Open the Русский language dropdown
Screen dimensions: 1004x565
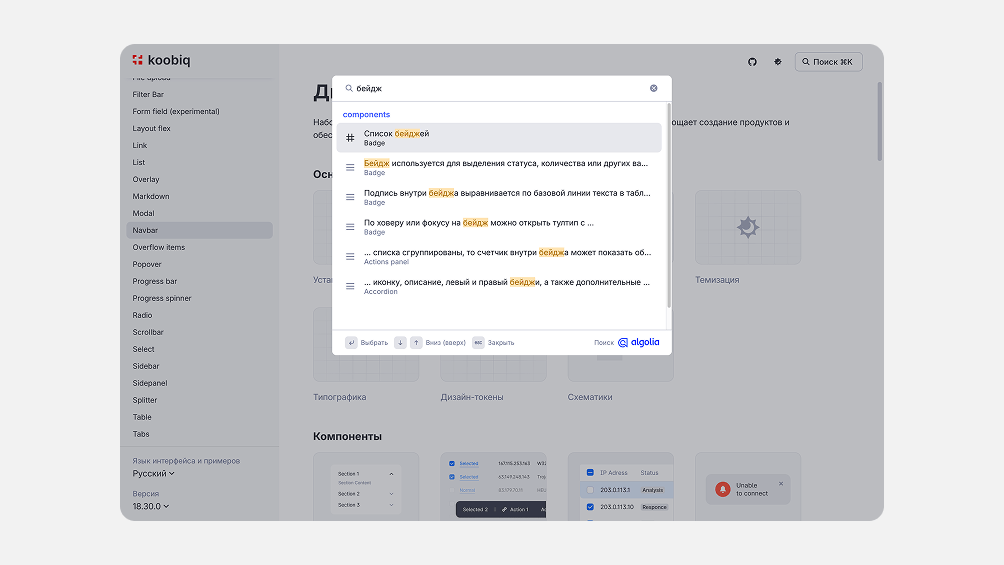tap(154, 474)
